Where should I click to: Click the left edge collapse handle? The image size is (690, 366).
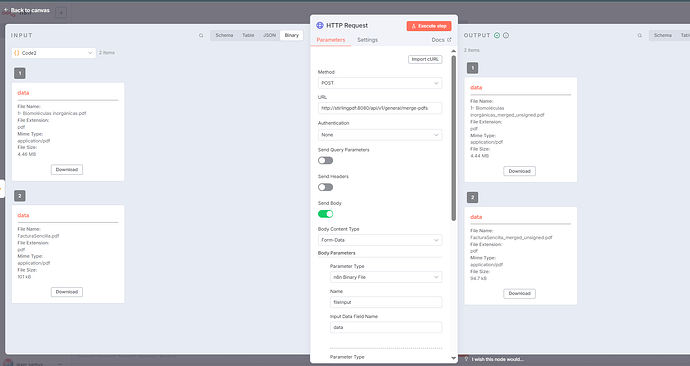[x=2, y=189]
